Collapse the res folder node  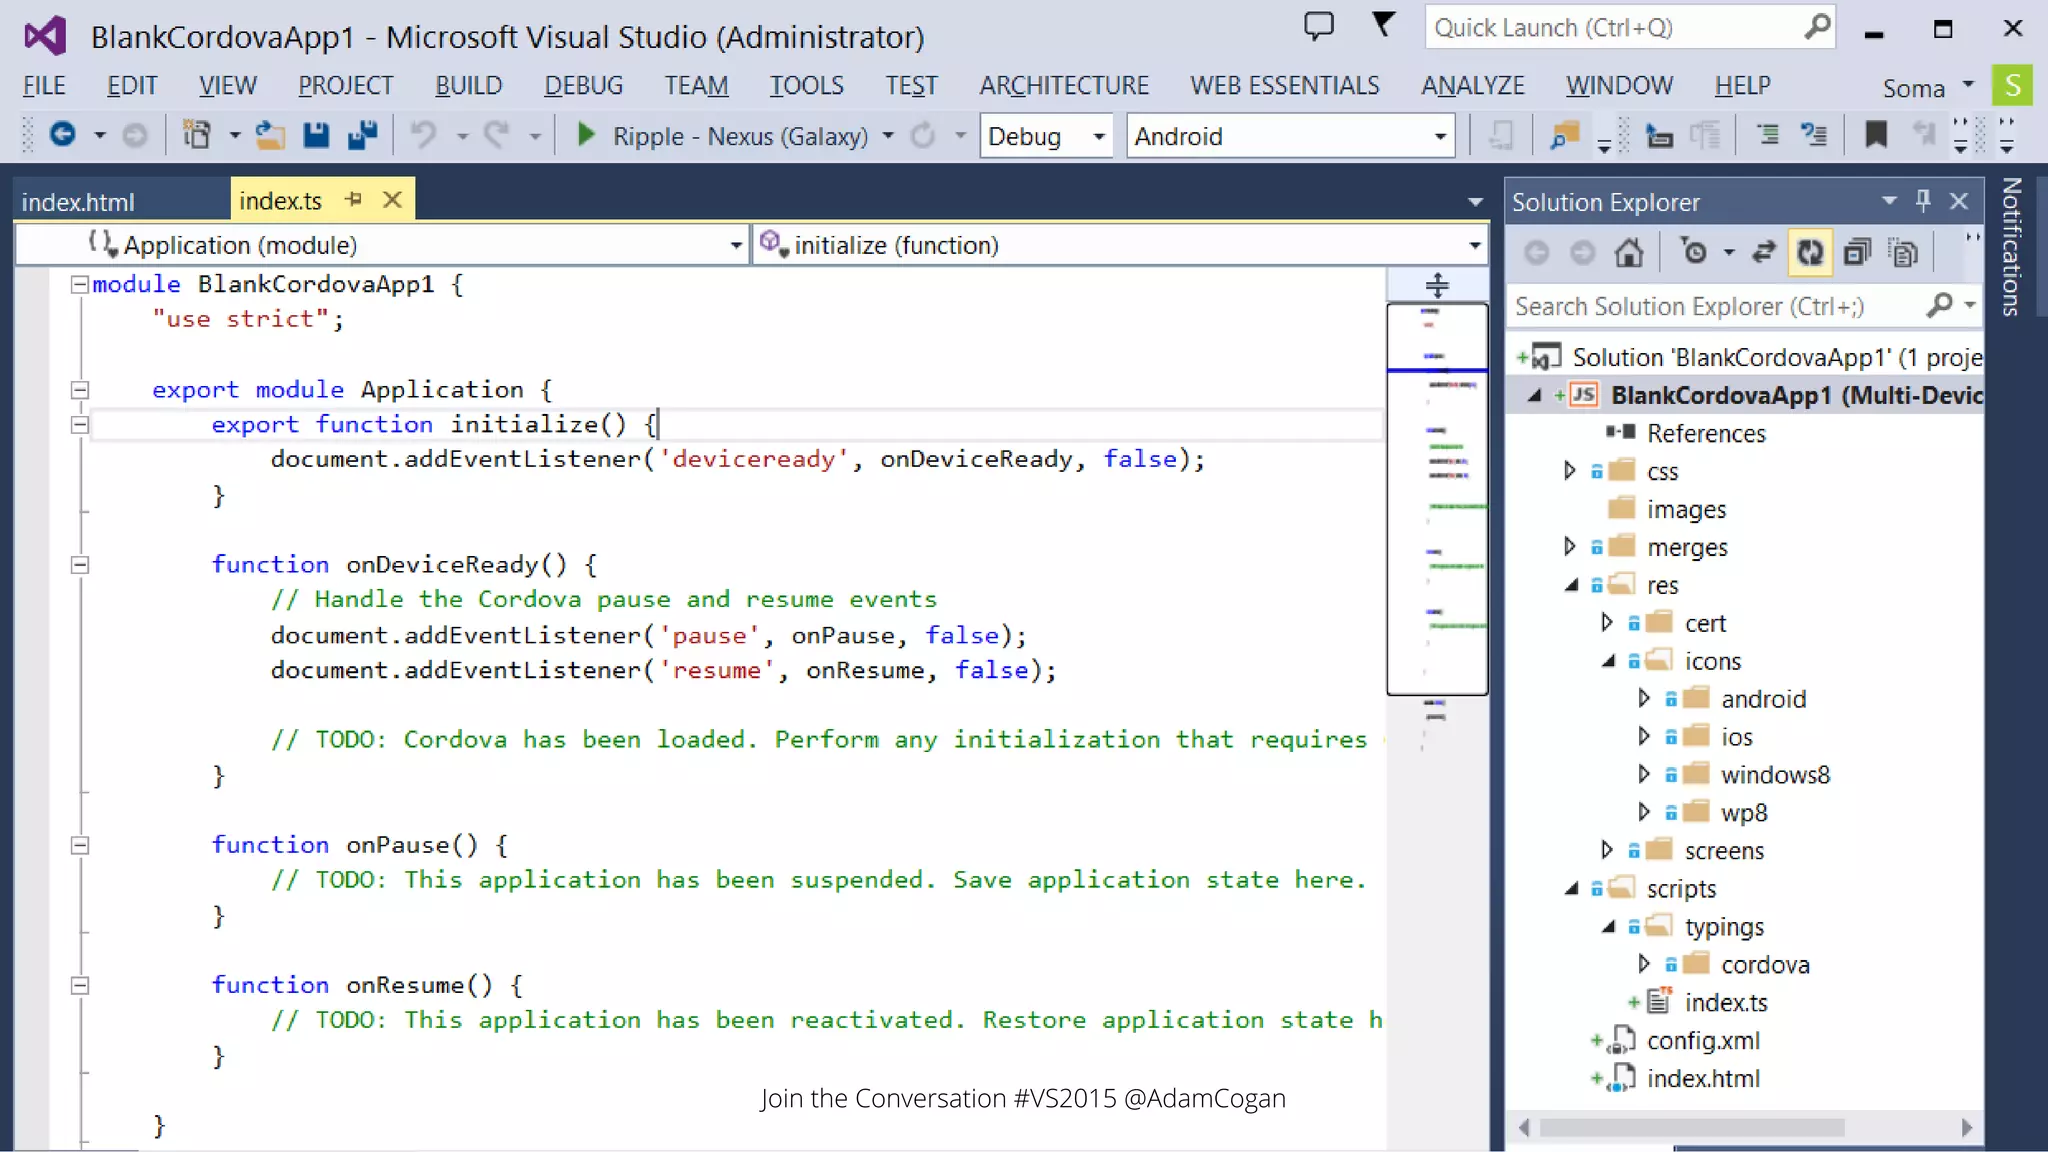click(x=1571, y=585)
